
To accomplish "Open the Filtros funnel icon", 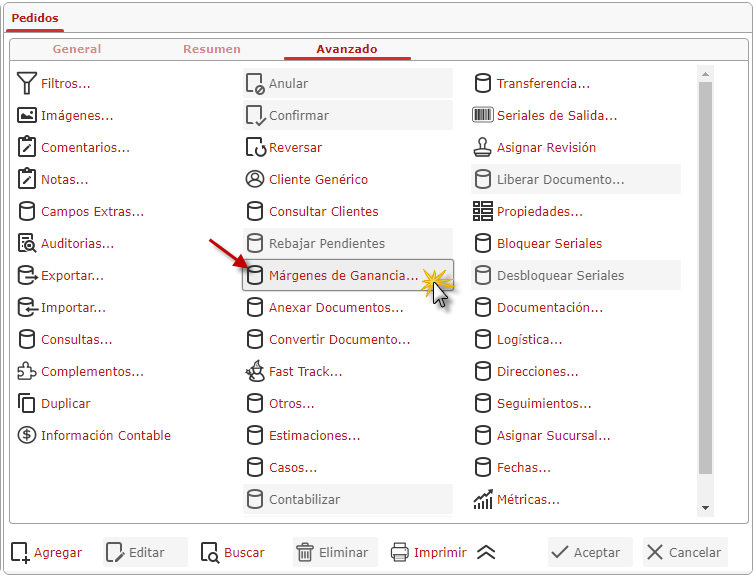I will coord(27,83).
